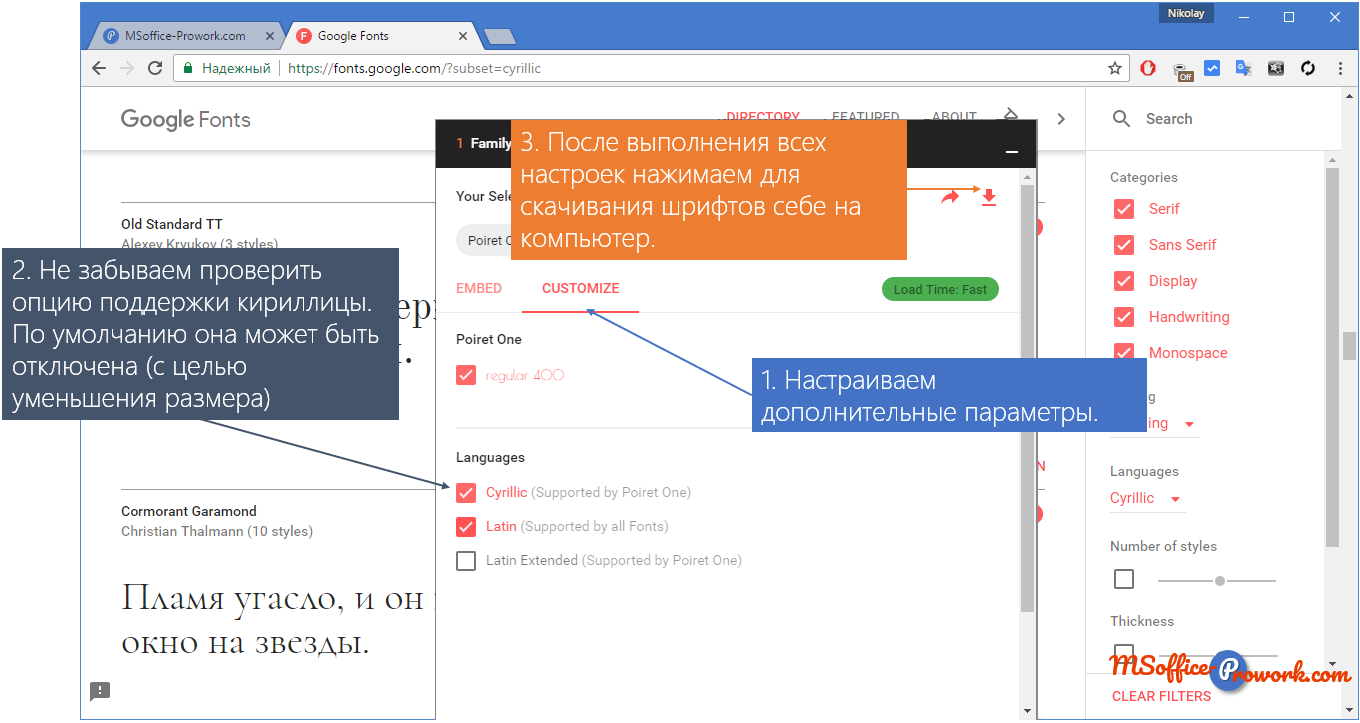Viewport: 1360px width, 723px height.
Task: Click the Old Standard TT font title
Action: [172, 224]
